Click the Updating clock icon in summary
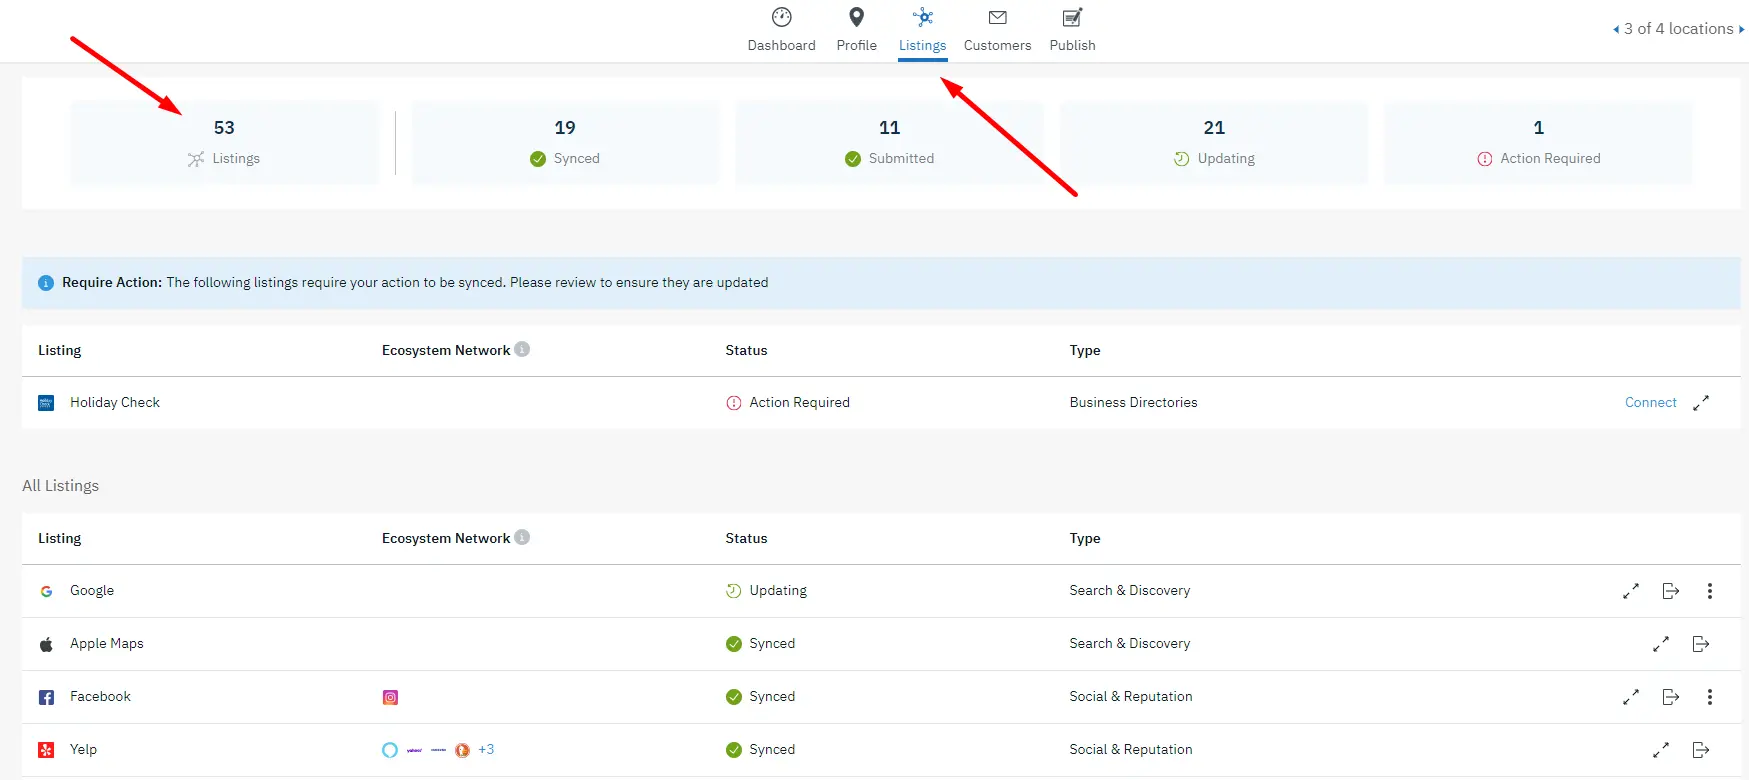The image size is (1749, 780). [1182, 159]
